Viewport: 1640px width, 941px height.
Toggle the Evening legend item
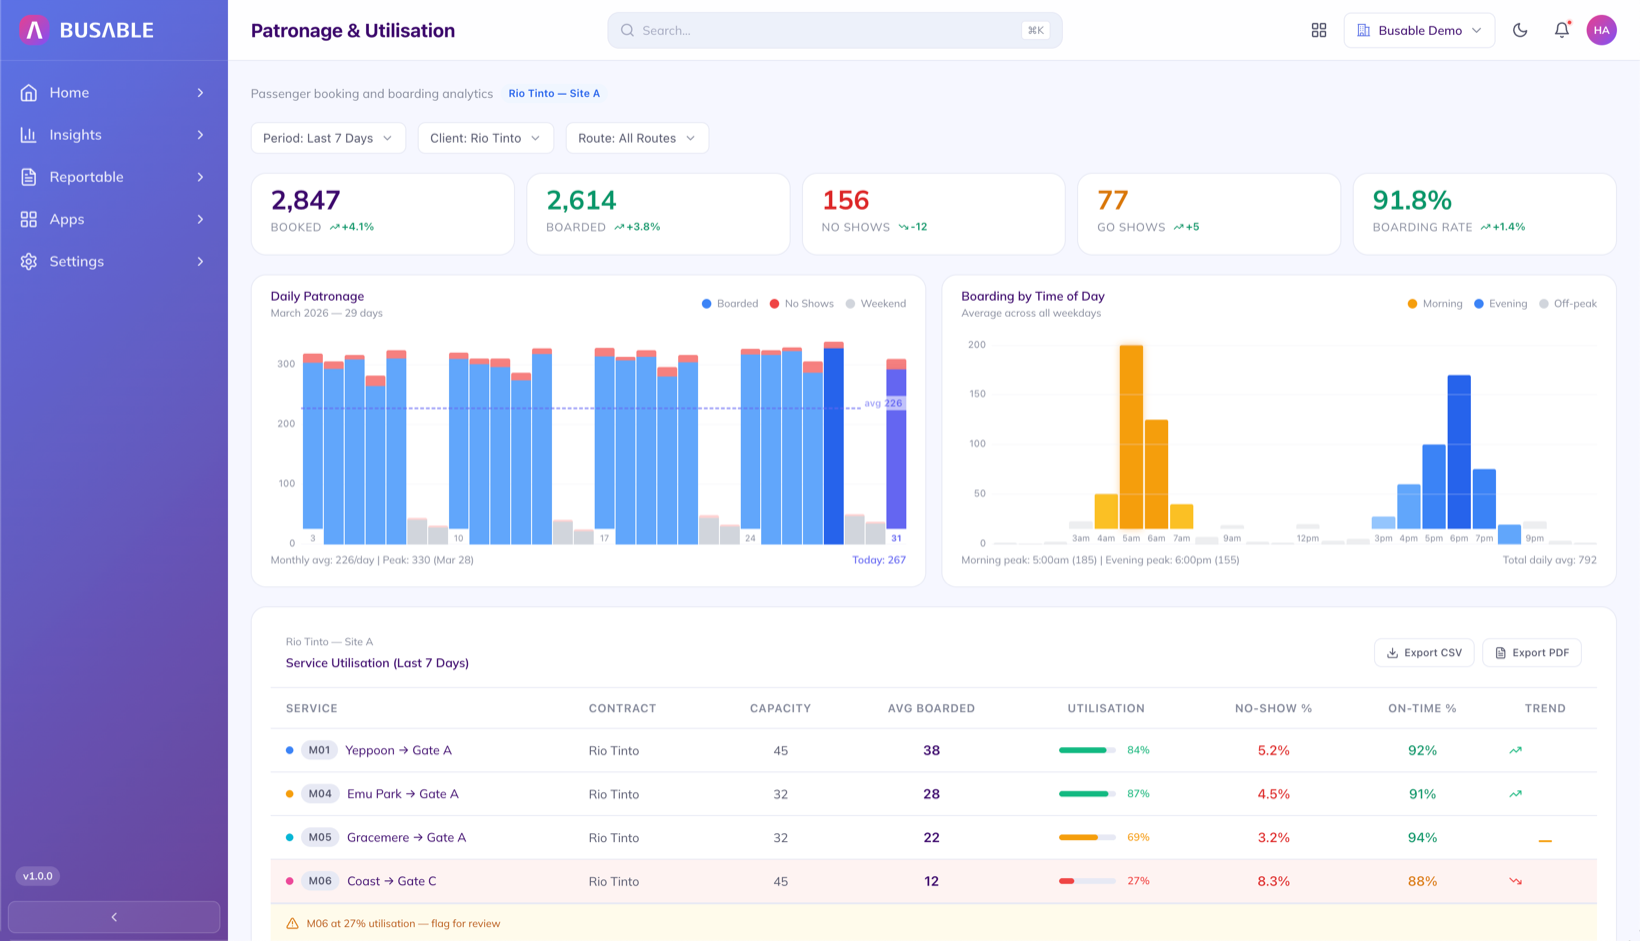[1500, 304]
